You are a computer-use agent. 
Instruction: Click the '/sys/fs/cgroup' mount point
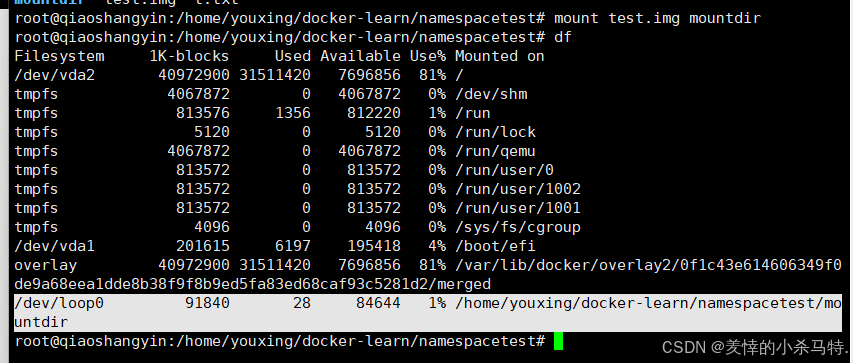(518, 227)
